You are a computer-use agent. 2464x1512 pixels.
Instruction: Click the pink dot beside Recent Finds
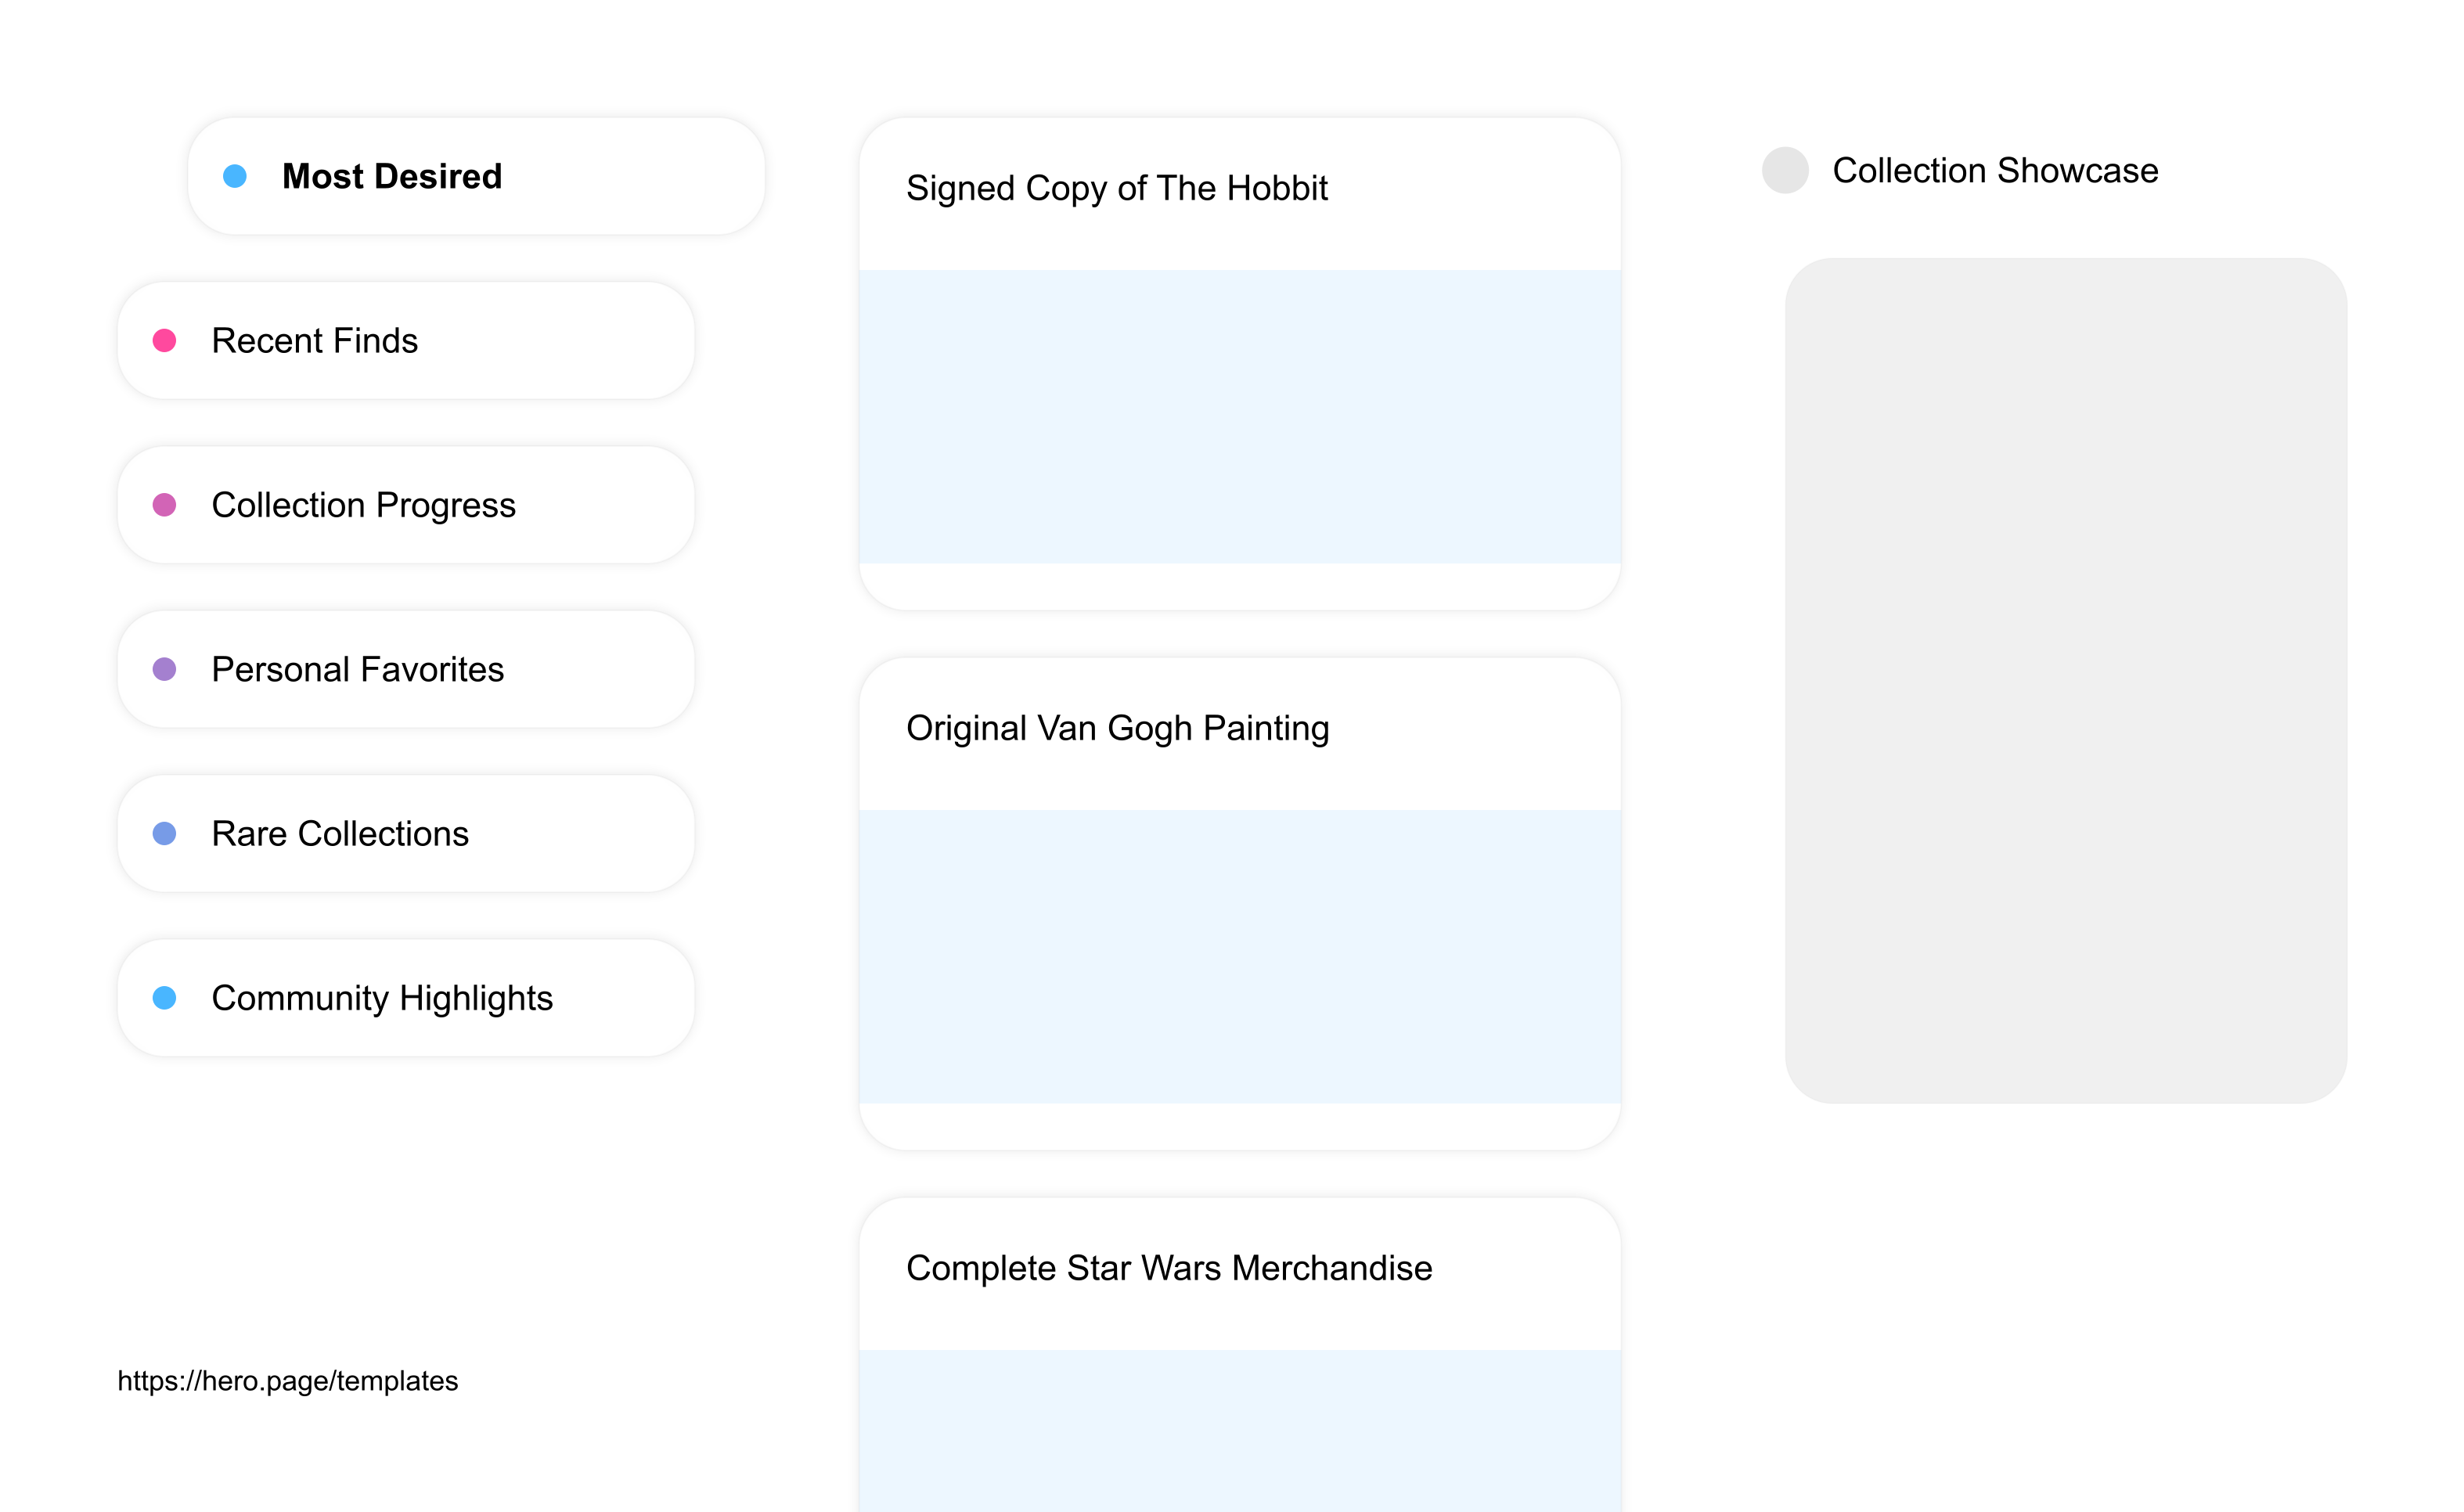pyautogui.click(x=164, y=340)
